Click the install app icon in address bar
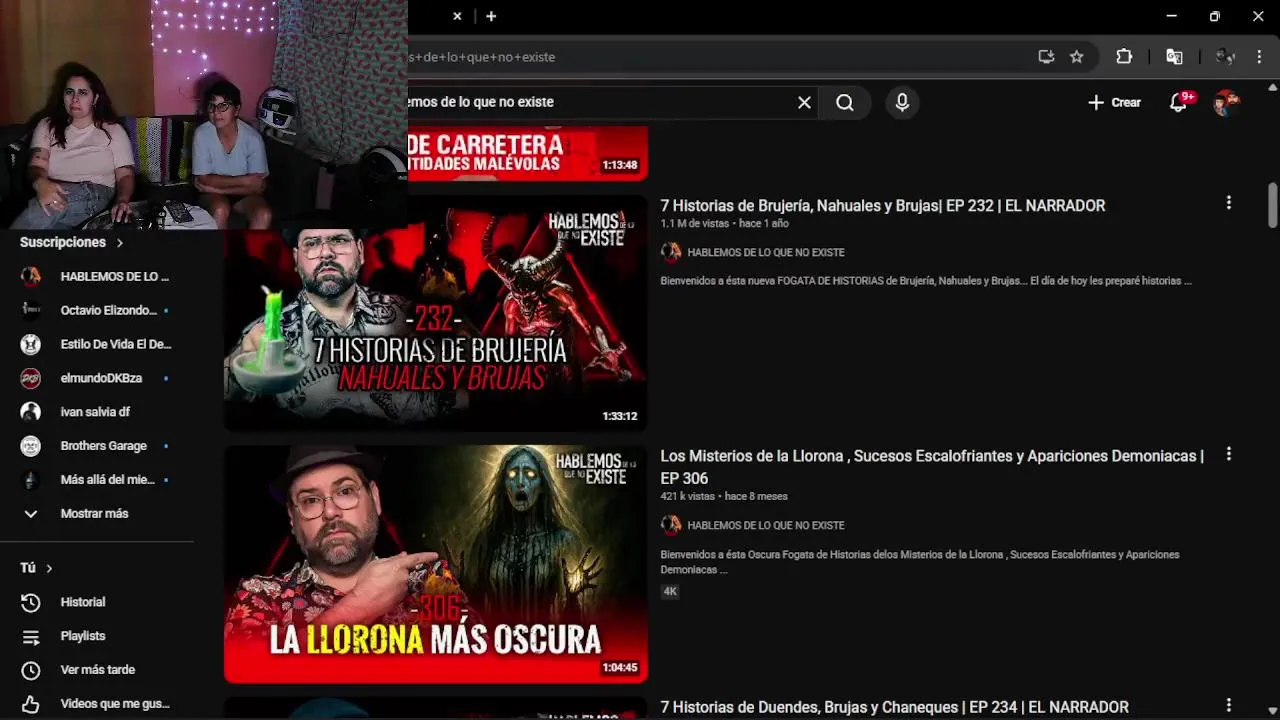This screenshot has width=1280, height=720. click(x=1046, y=57)
